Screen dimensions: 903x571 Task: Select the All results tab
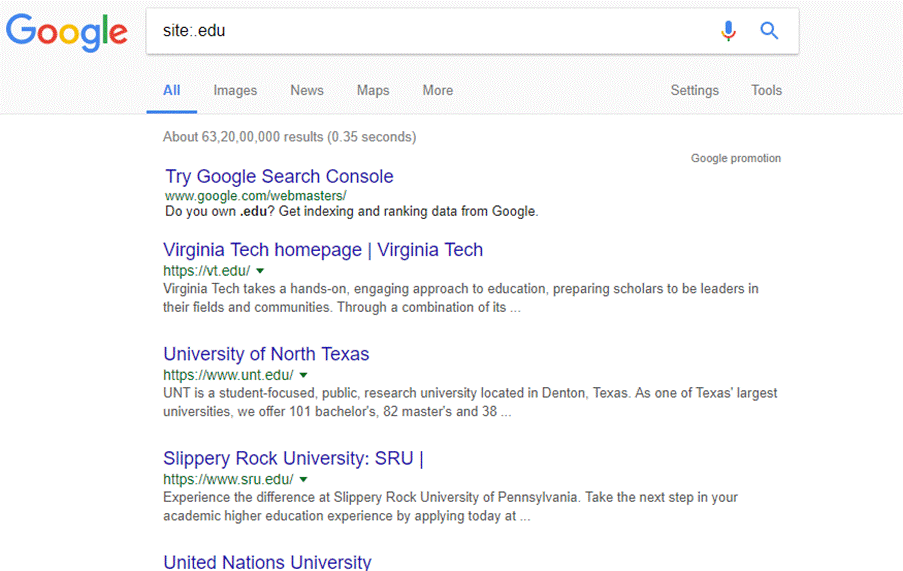point(172,90)
